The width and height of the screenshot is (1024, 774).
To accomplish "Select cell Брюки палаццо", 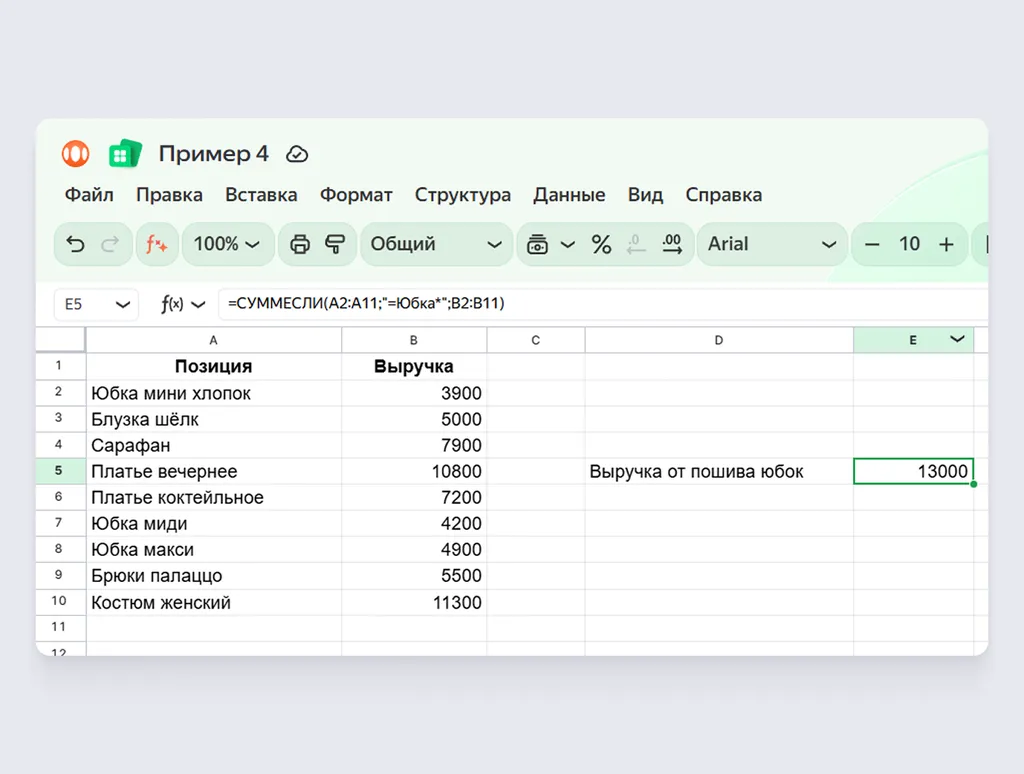I will 214,576.
